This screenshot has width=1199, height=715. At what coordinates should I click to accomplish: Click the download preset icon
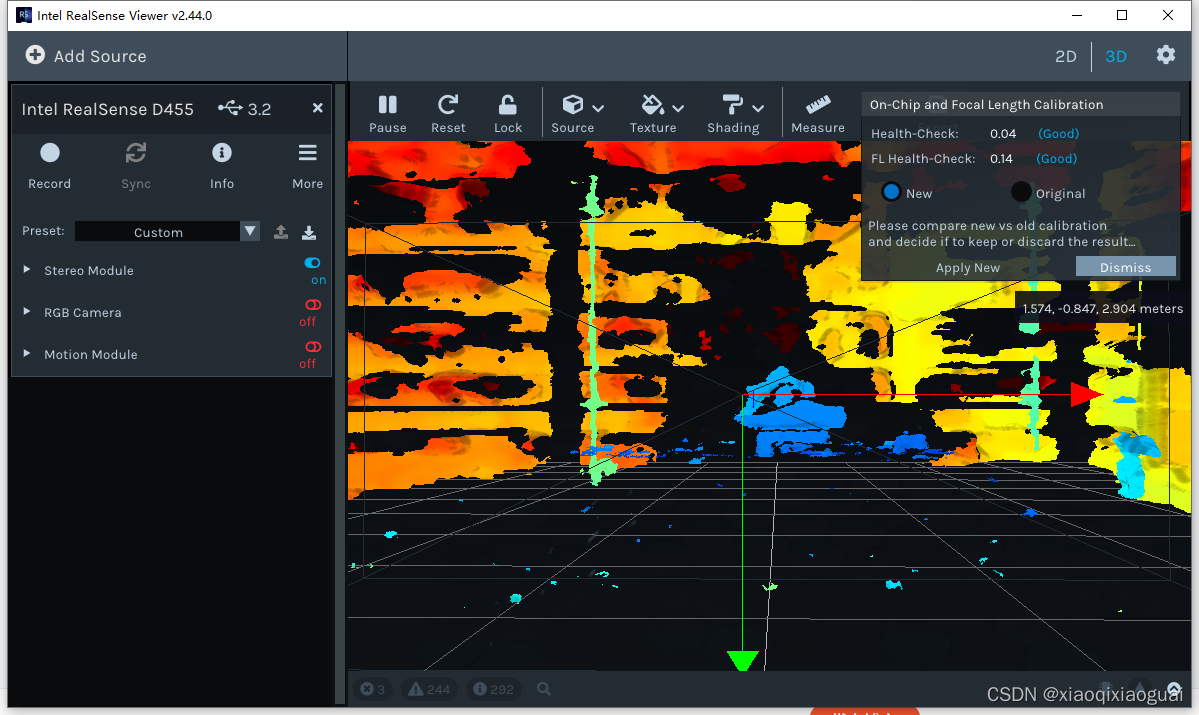tap(309, 232)
